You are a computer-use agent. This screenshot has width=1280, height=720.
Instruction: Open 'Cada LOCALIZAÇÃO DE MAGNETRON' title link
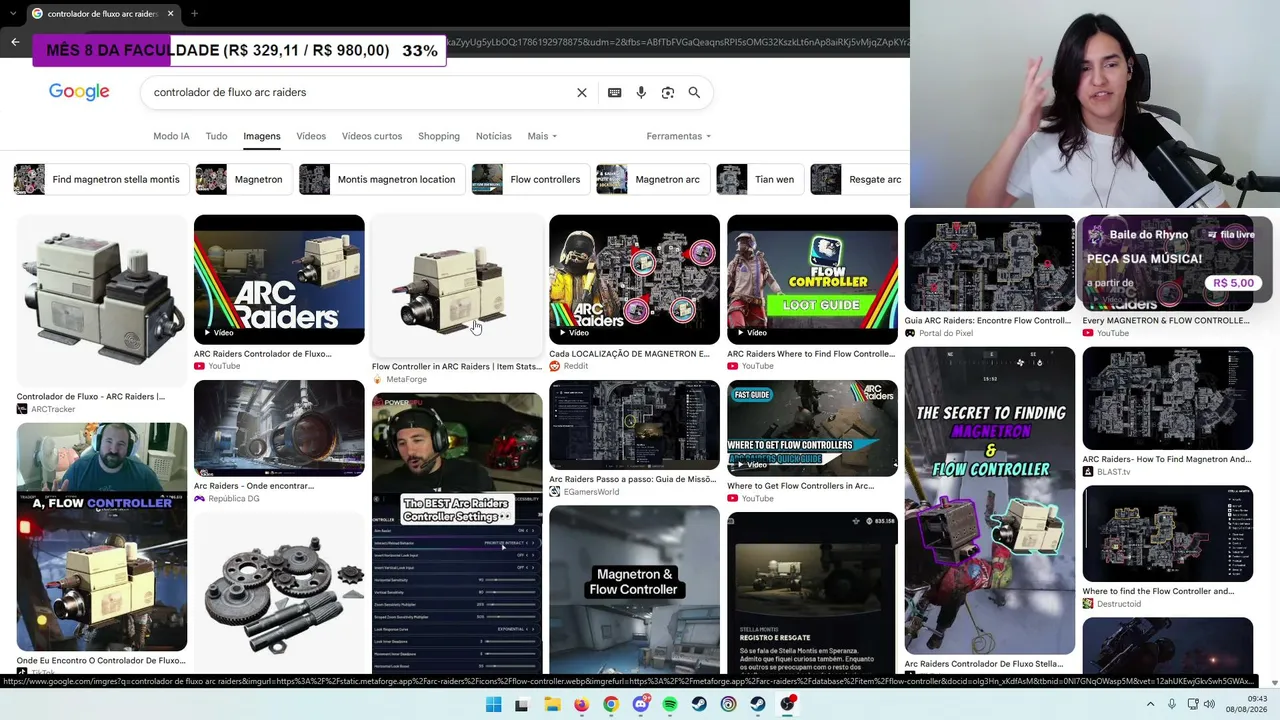pos(629,354)
